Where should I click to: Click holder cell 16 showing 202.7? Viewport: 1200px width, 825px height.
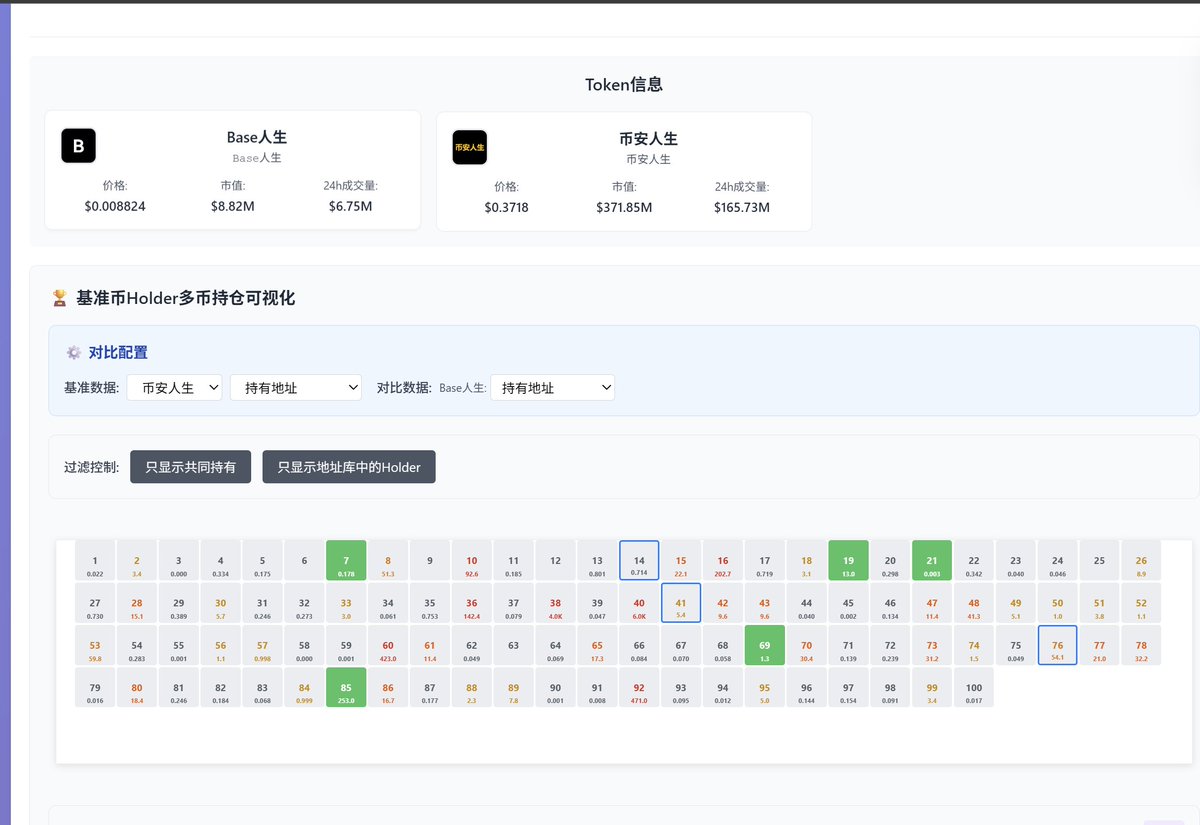723,560
